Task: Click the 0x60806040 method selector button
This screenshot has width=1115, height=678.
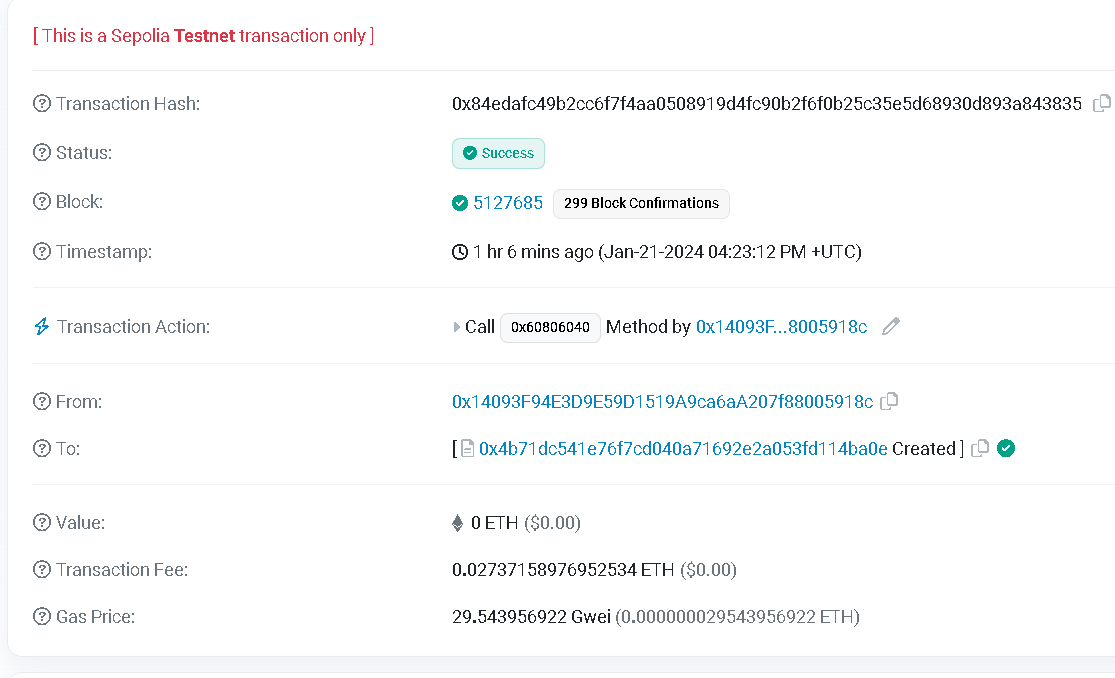Action: click(x=550, y=327)
